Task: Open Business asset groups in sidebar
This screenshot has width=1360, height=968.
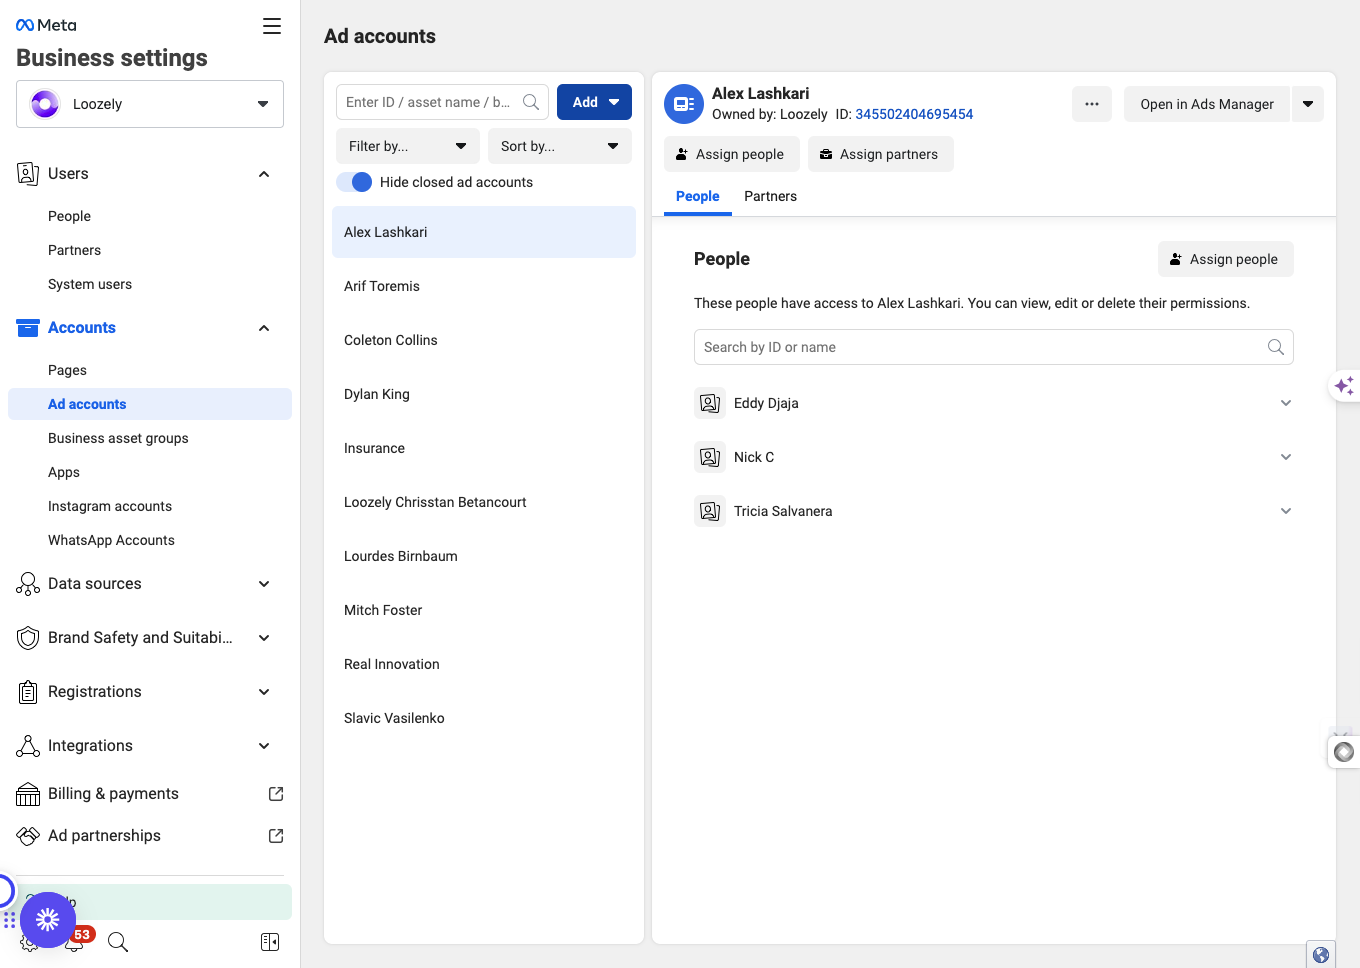Action: (x=118, y=438)
